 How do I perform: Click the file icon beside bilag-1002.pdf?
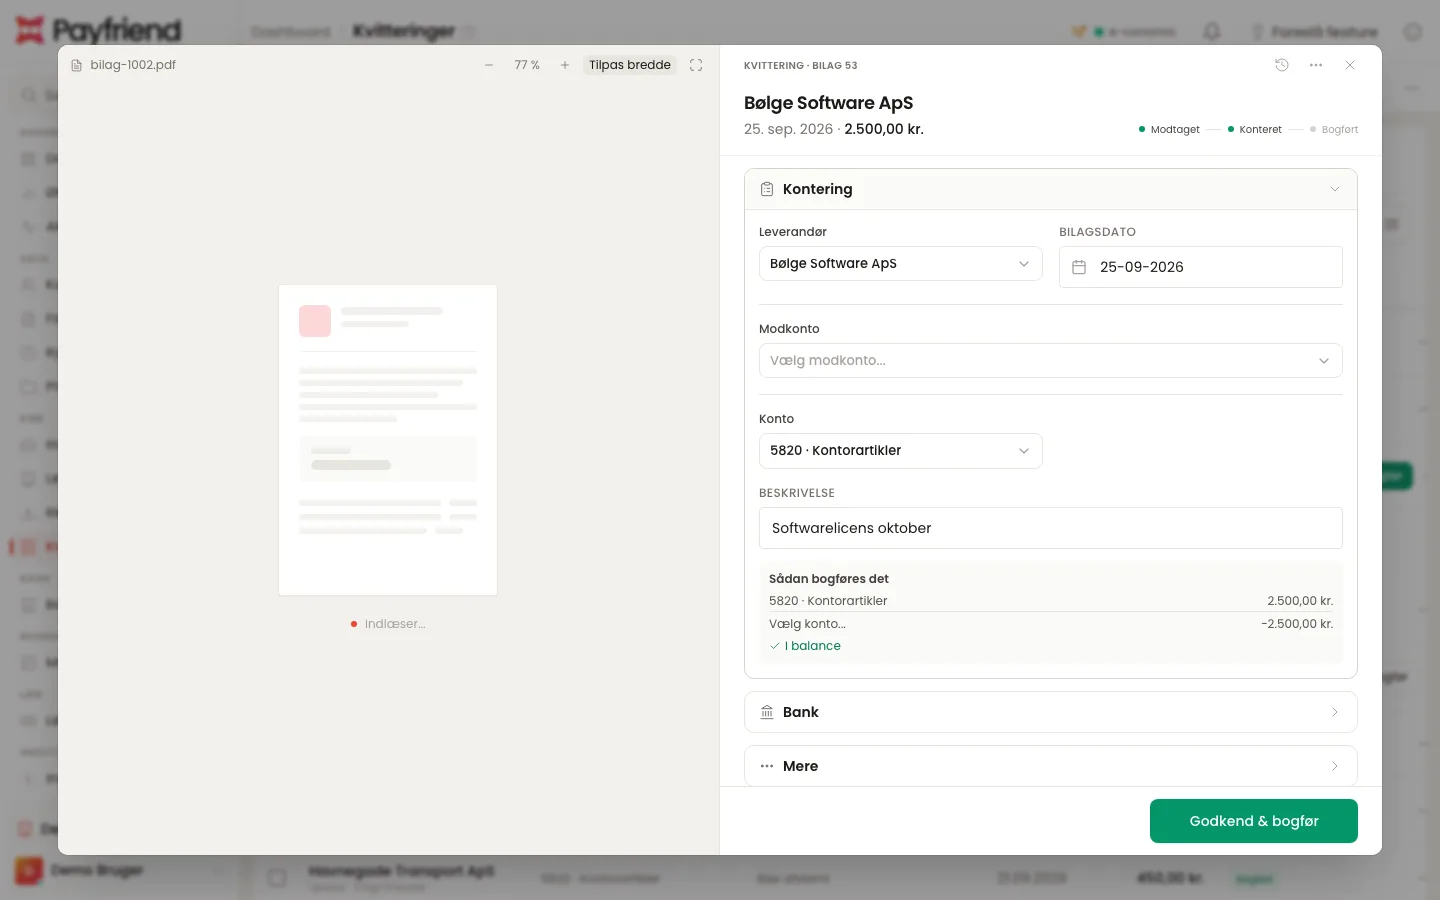point(76,65)
